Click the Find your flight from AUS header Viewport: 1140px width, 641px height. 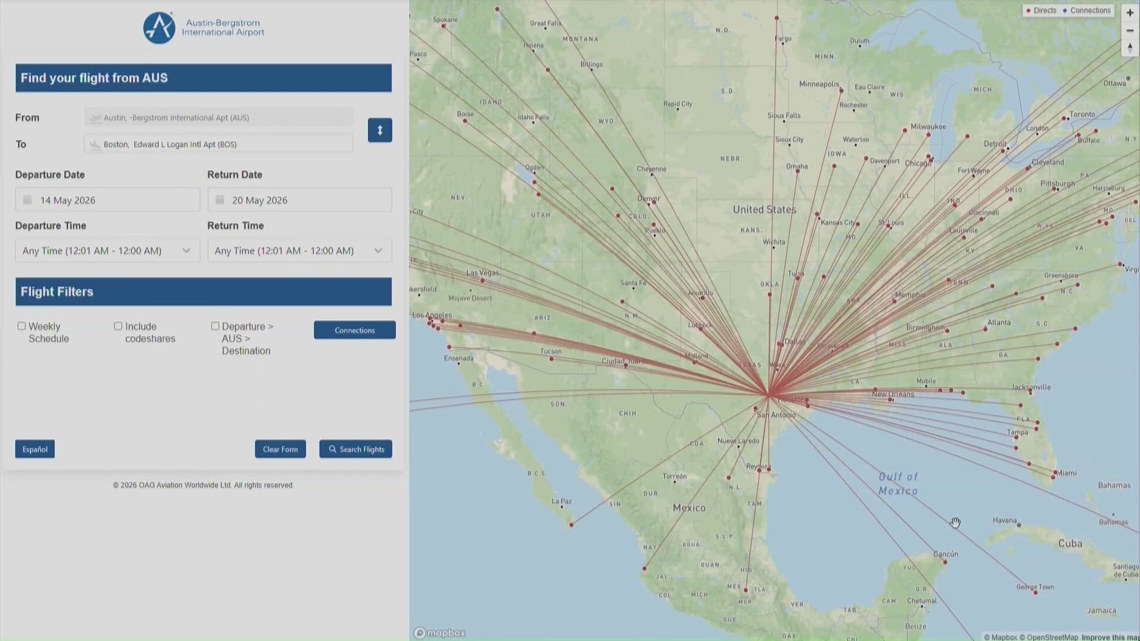point(204,78)
